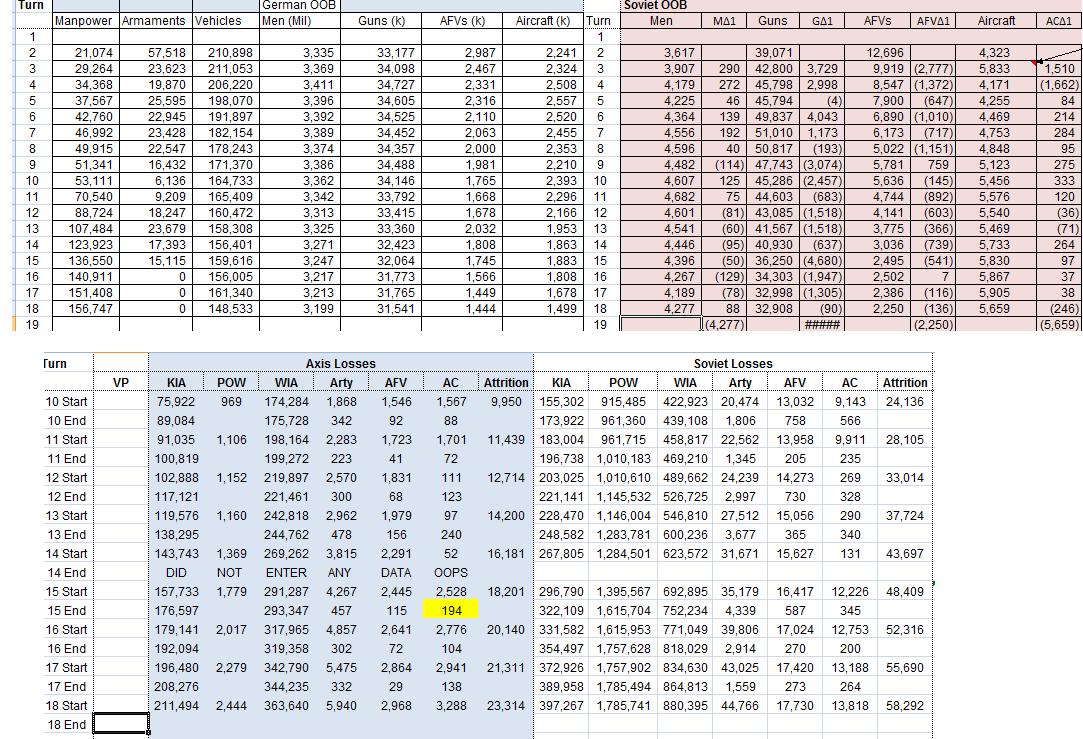Viewport: 1083px width, 739px height.
Task: Select Soviet WIA value 880,395
Action: [685, 706]
